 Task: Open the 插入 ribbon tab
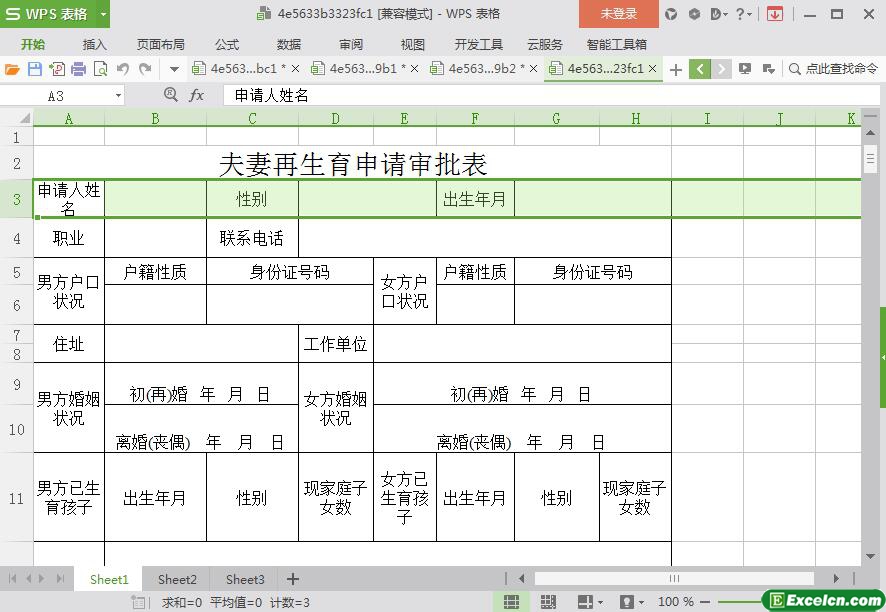point(94,44)
